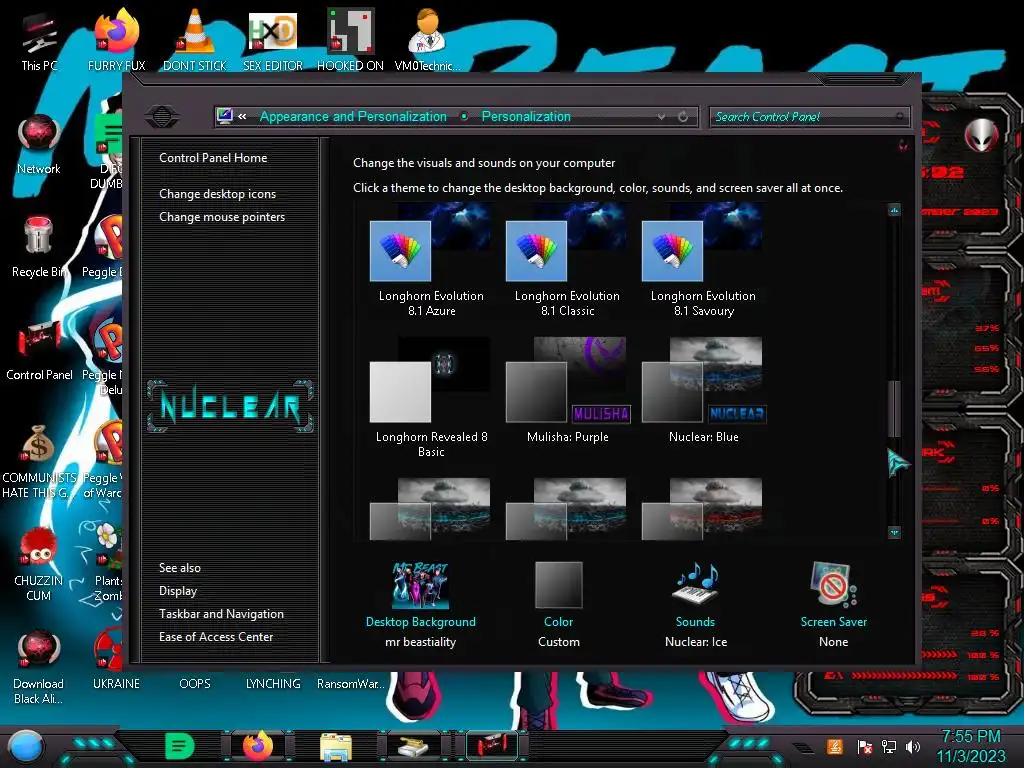This screenshot has width=1024, height=768.
Task: Click theme list scroll up arrow
Action: [894, 210]
